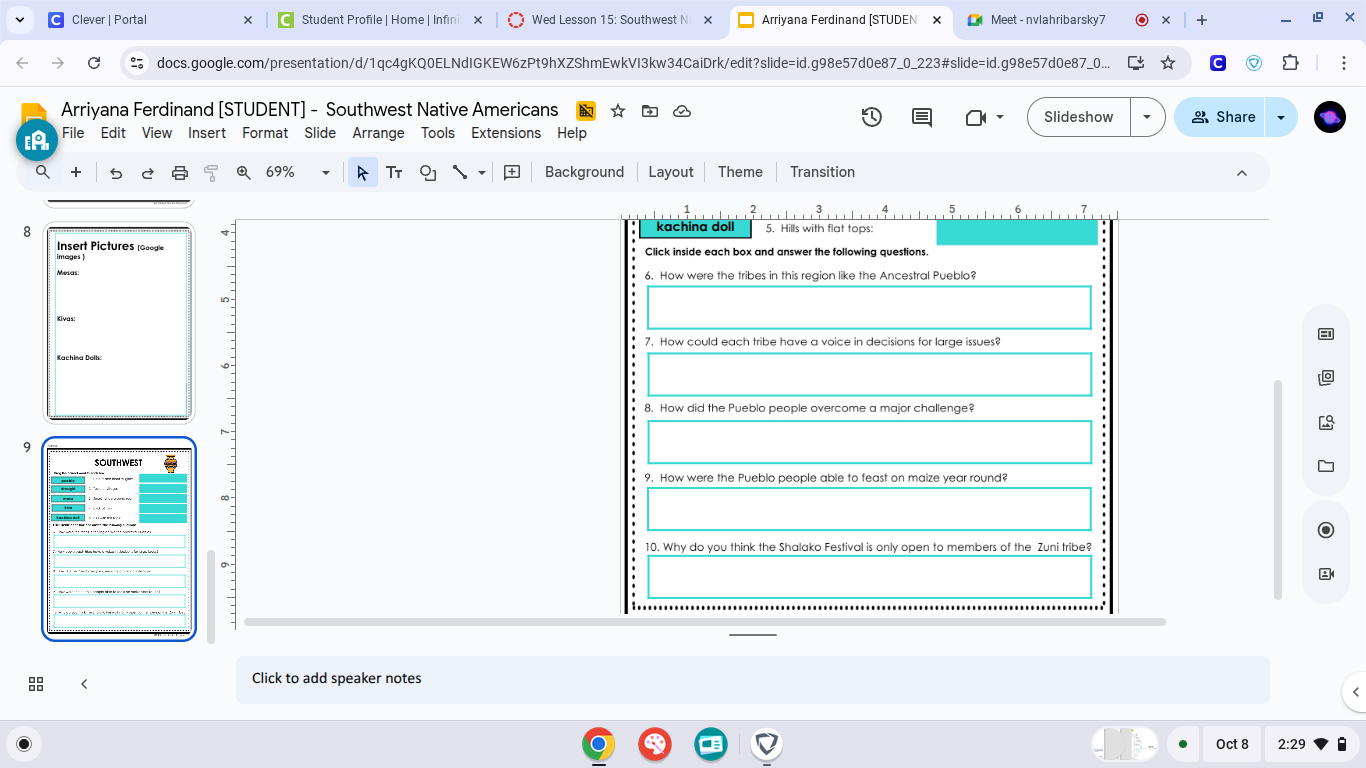Click the Undo arrow in toolbar

(x=116, y=173)
